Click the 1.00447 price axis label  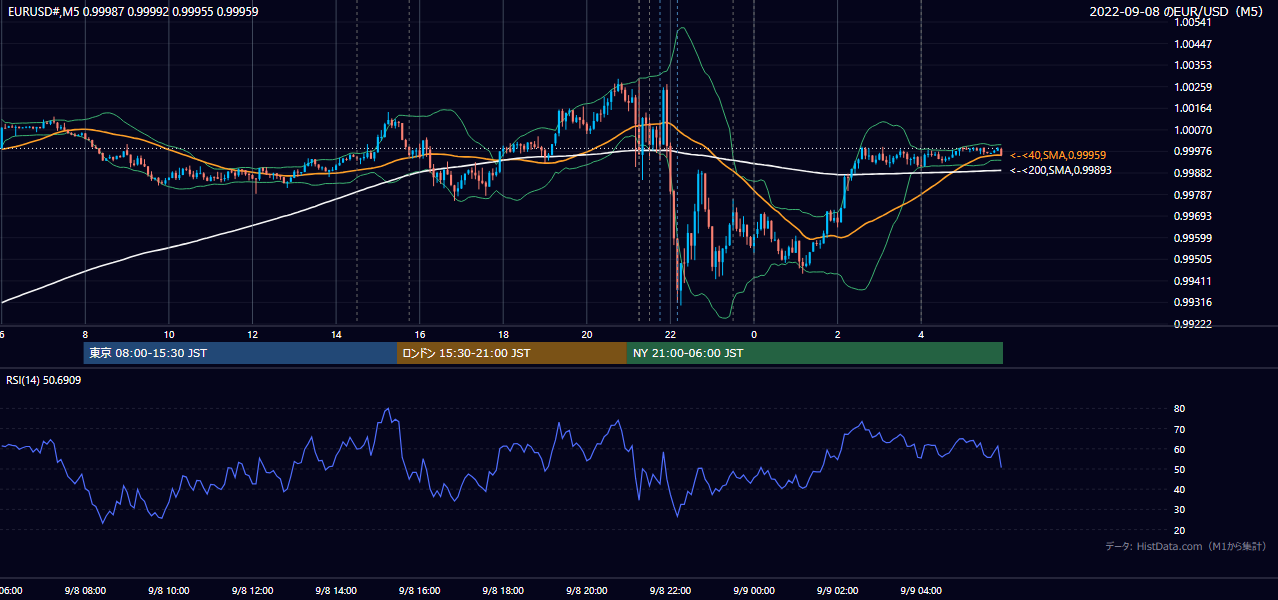1194,44
